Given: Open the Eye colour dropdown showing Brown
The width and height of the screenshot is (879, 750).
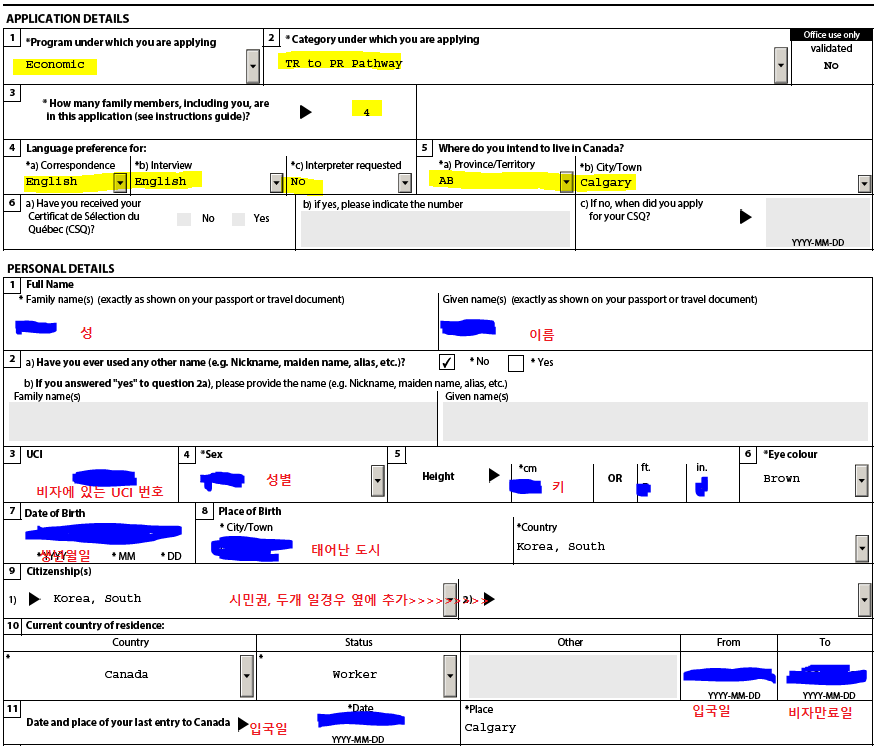Looking at the screenshot, I should point(862,481).
